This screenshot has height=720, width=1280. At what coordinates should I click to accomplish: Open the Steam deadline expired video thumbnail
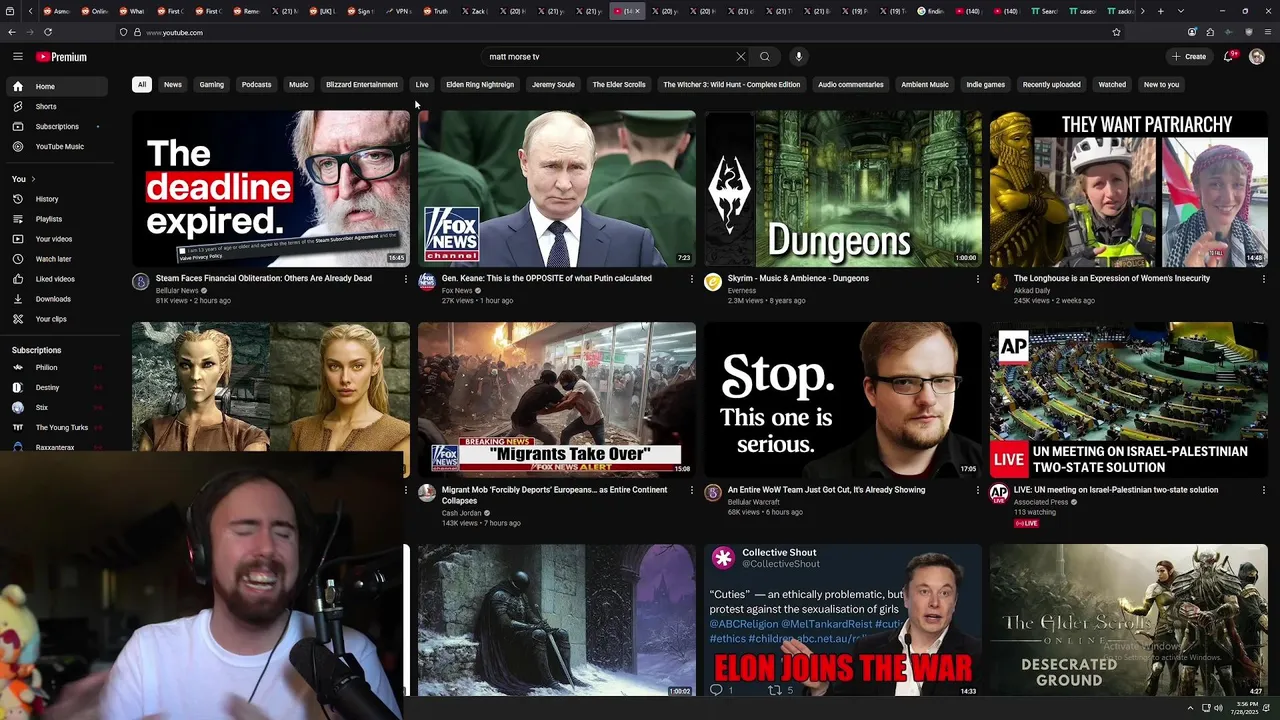point(271,188)
